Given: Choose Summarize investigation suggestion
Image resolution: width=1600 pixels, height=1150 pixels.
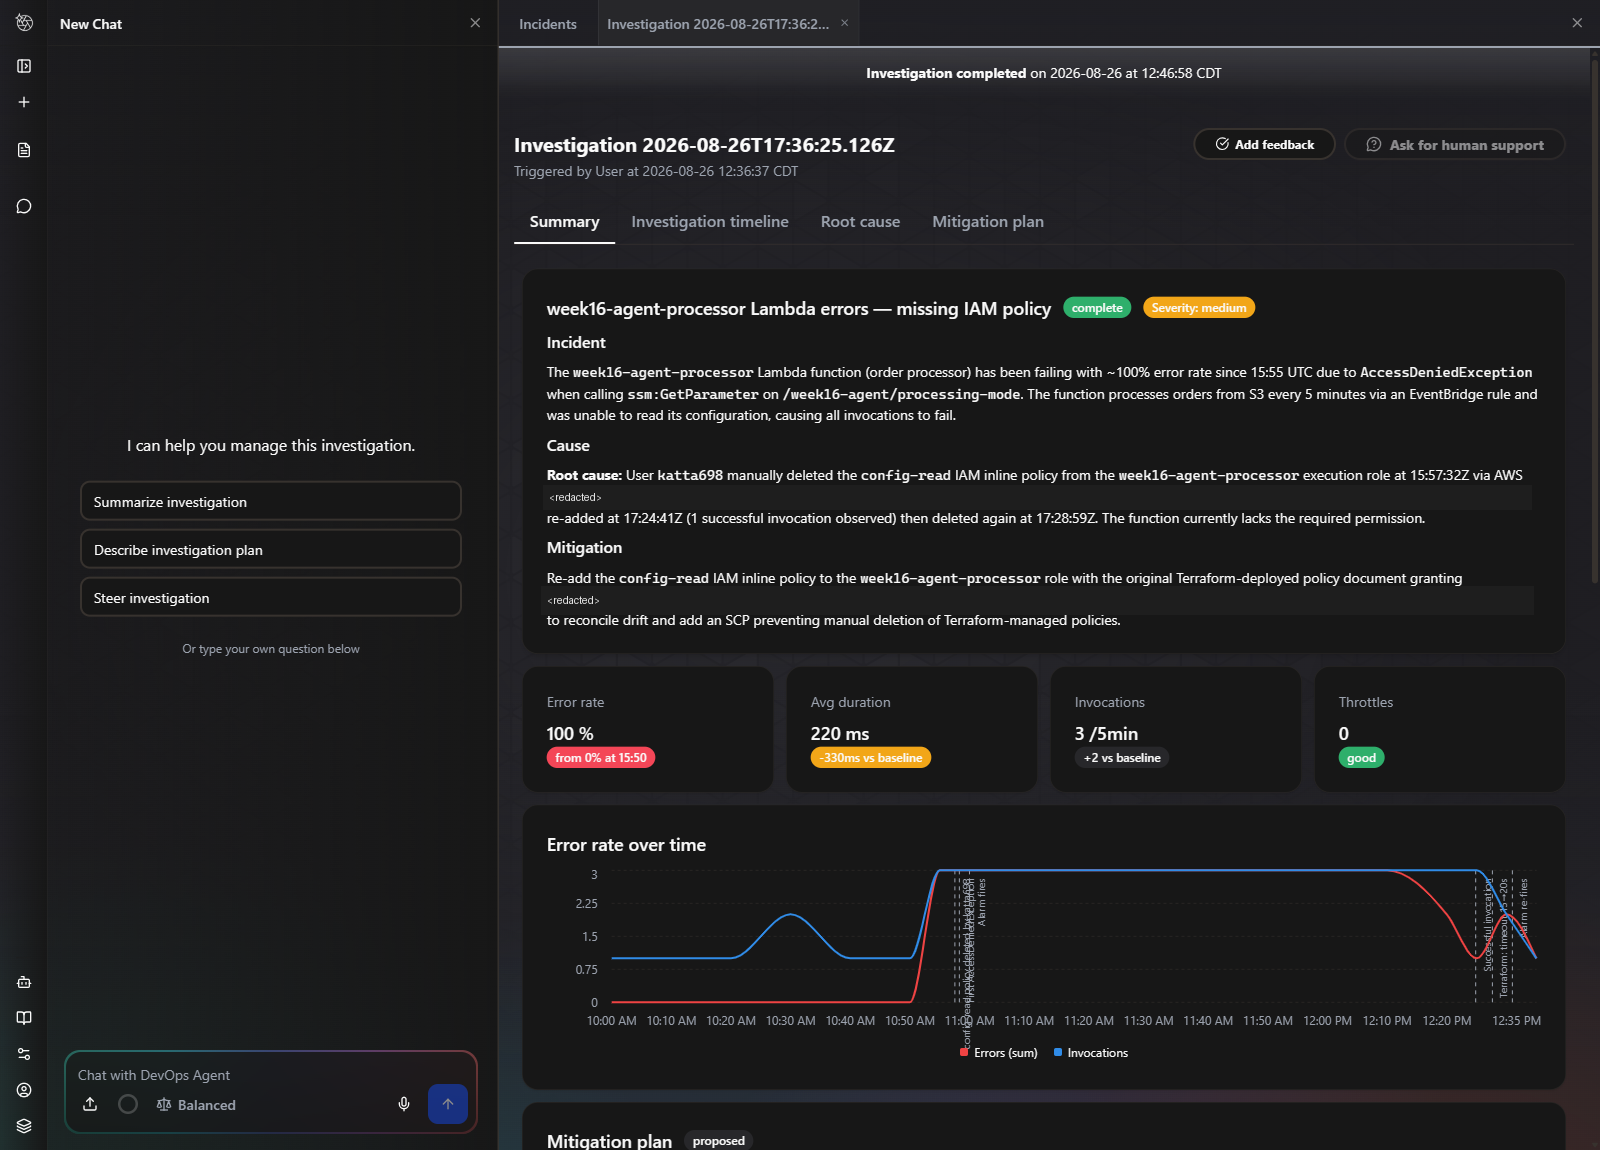Looking at the screenshot, I should point(271,502).
